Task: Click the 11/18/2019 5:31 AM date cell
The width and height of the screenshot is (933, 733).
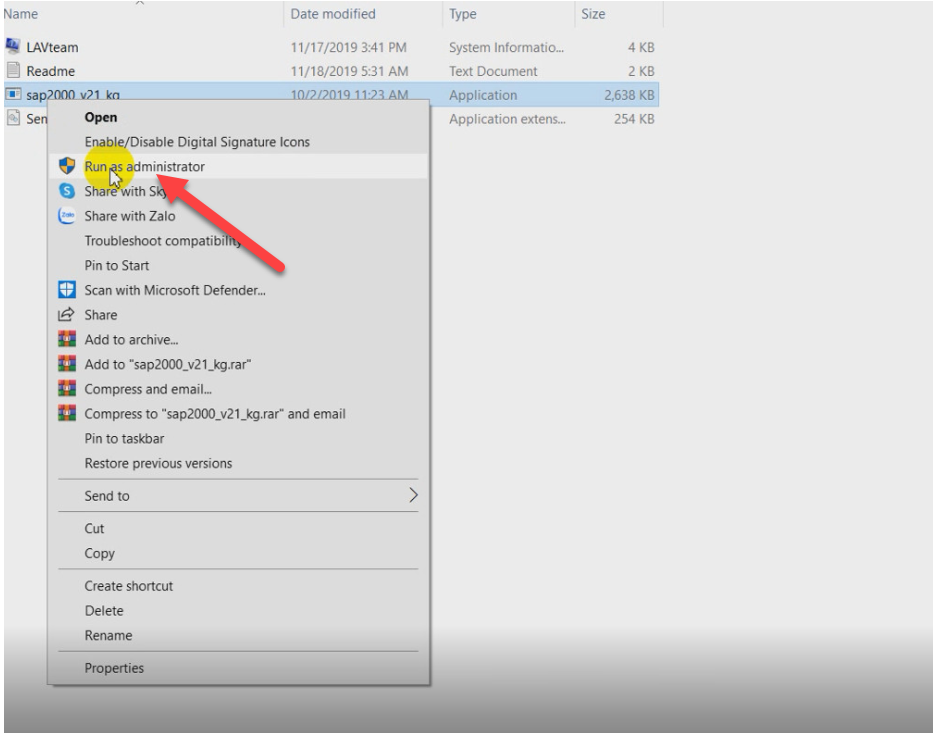Action: (x=349, y=71)
